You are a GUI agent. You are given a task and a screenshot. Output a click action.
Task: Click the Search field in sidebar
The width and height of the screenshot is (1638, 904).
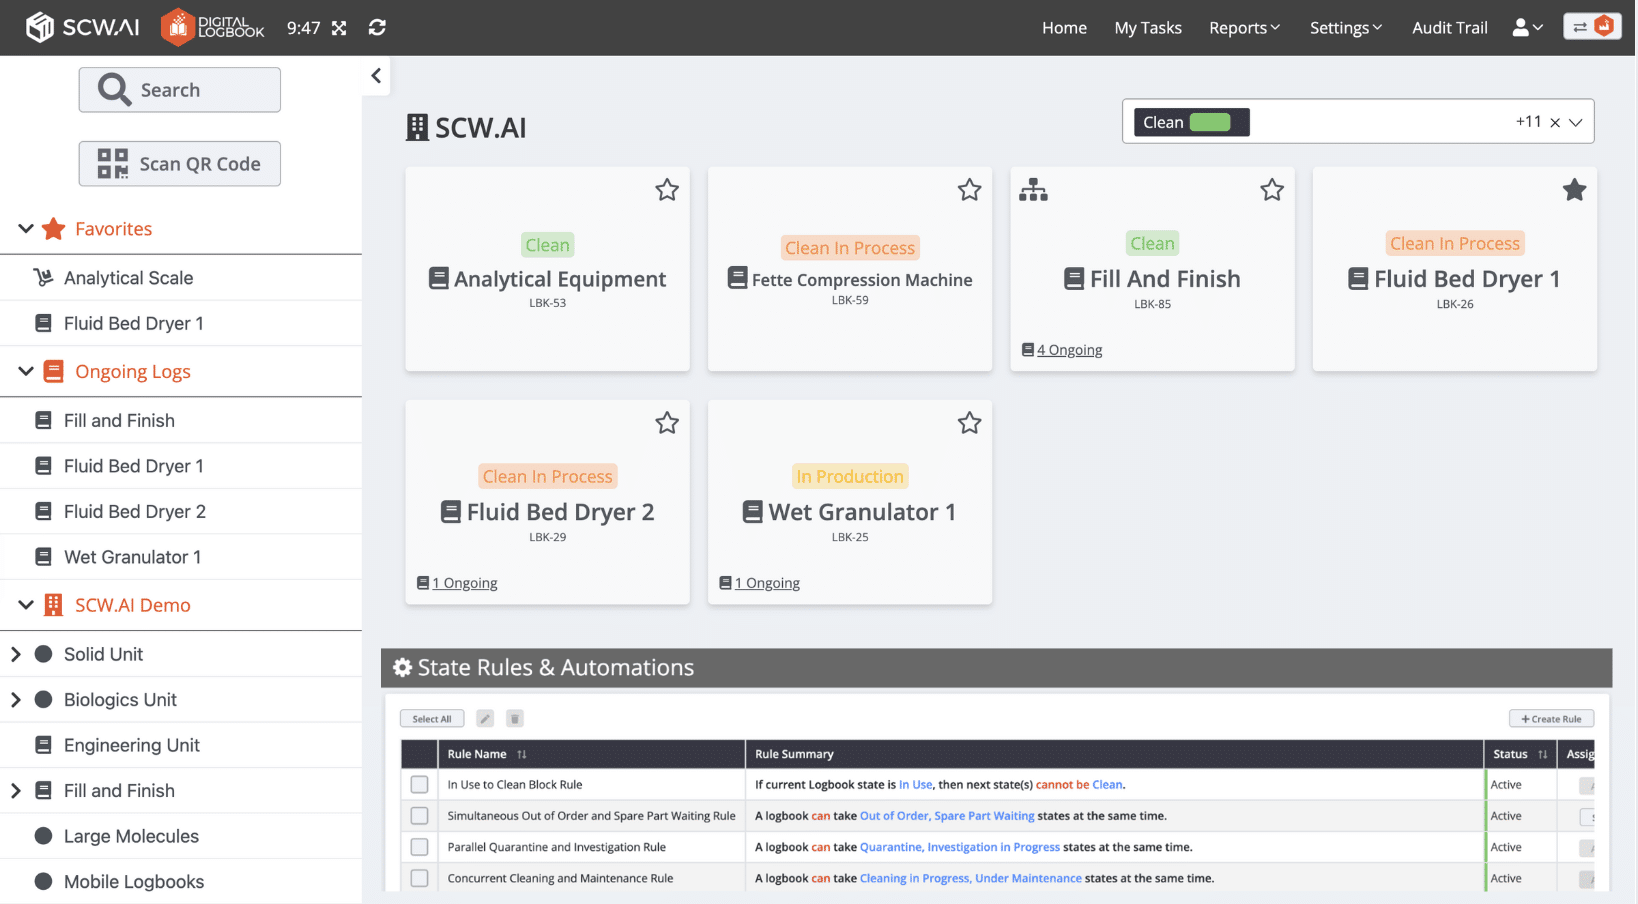[180, 90]
